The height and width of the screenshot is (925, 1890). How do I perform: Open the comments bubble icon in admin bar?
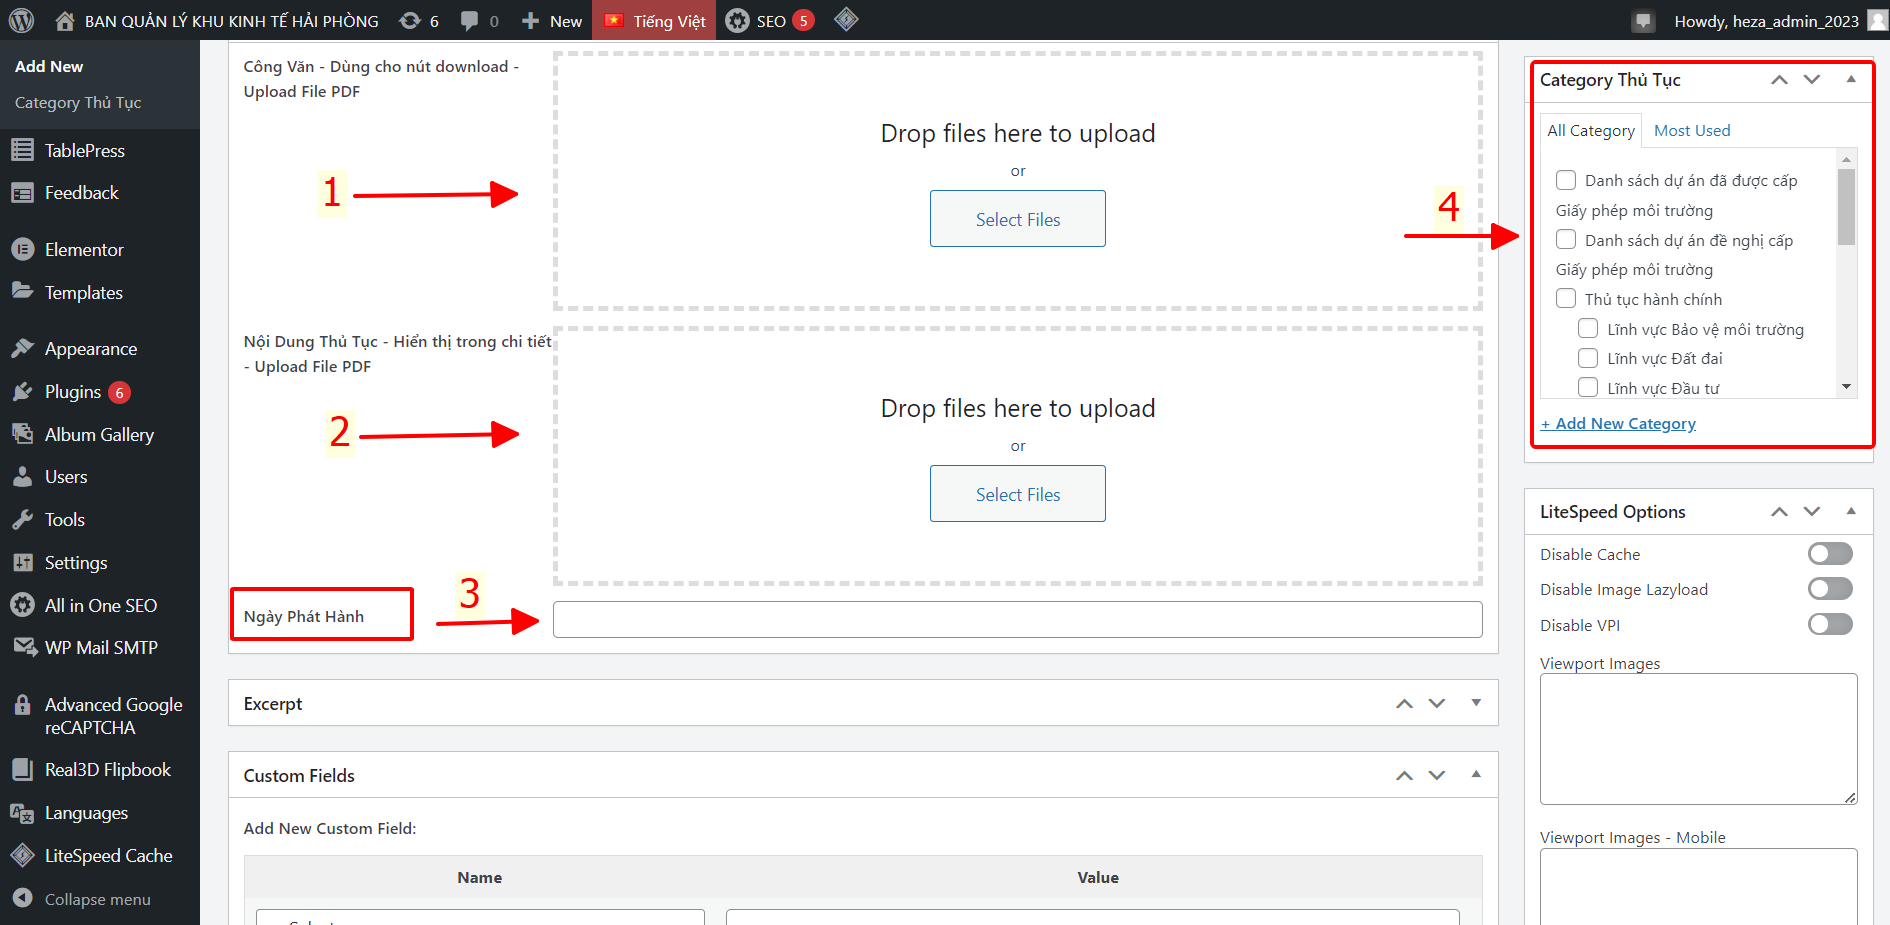[x=469, y=21]
